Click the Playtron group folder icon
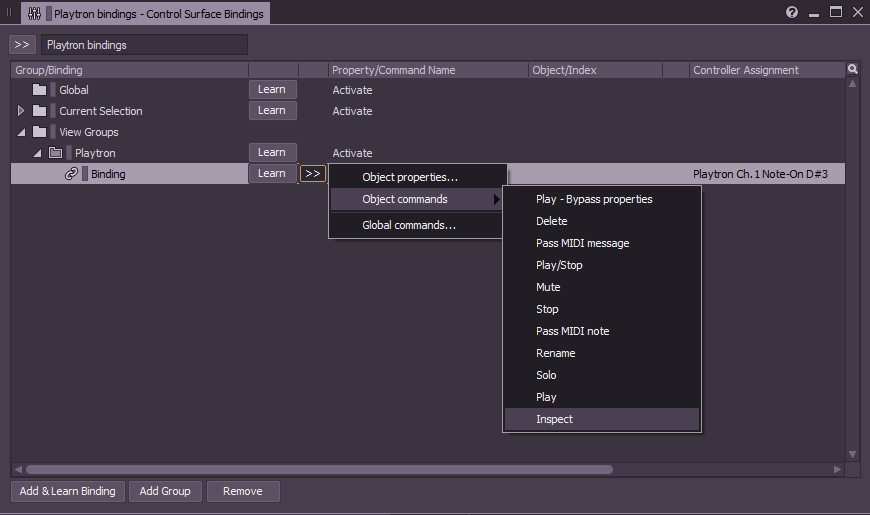 [x=55, y=153]
